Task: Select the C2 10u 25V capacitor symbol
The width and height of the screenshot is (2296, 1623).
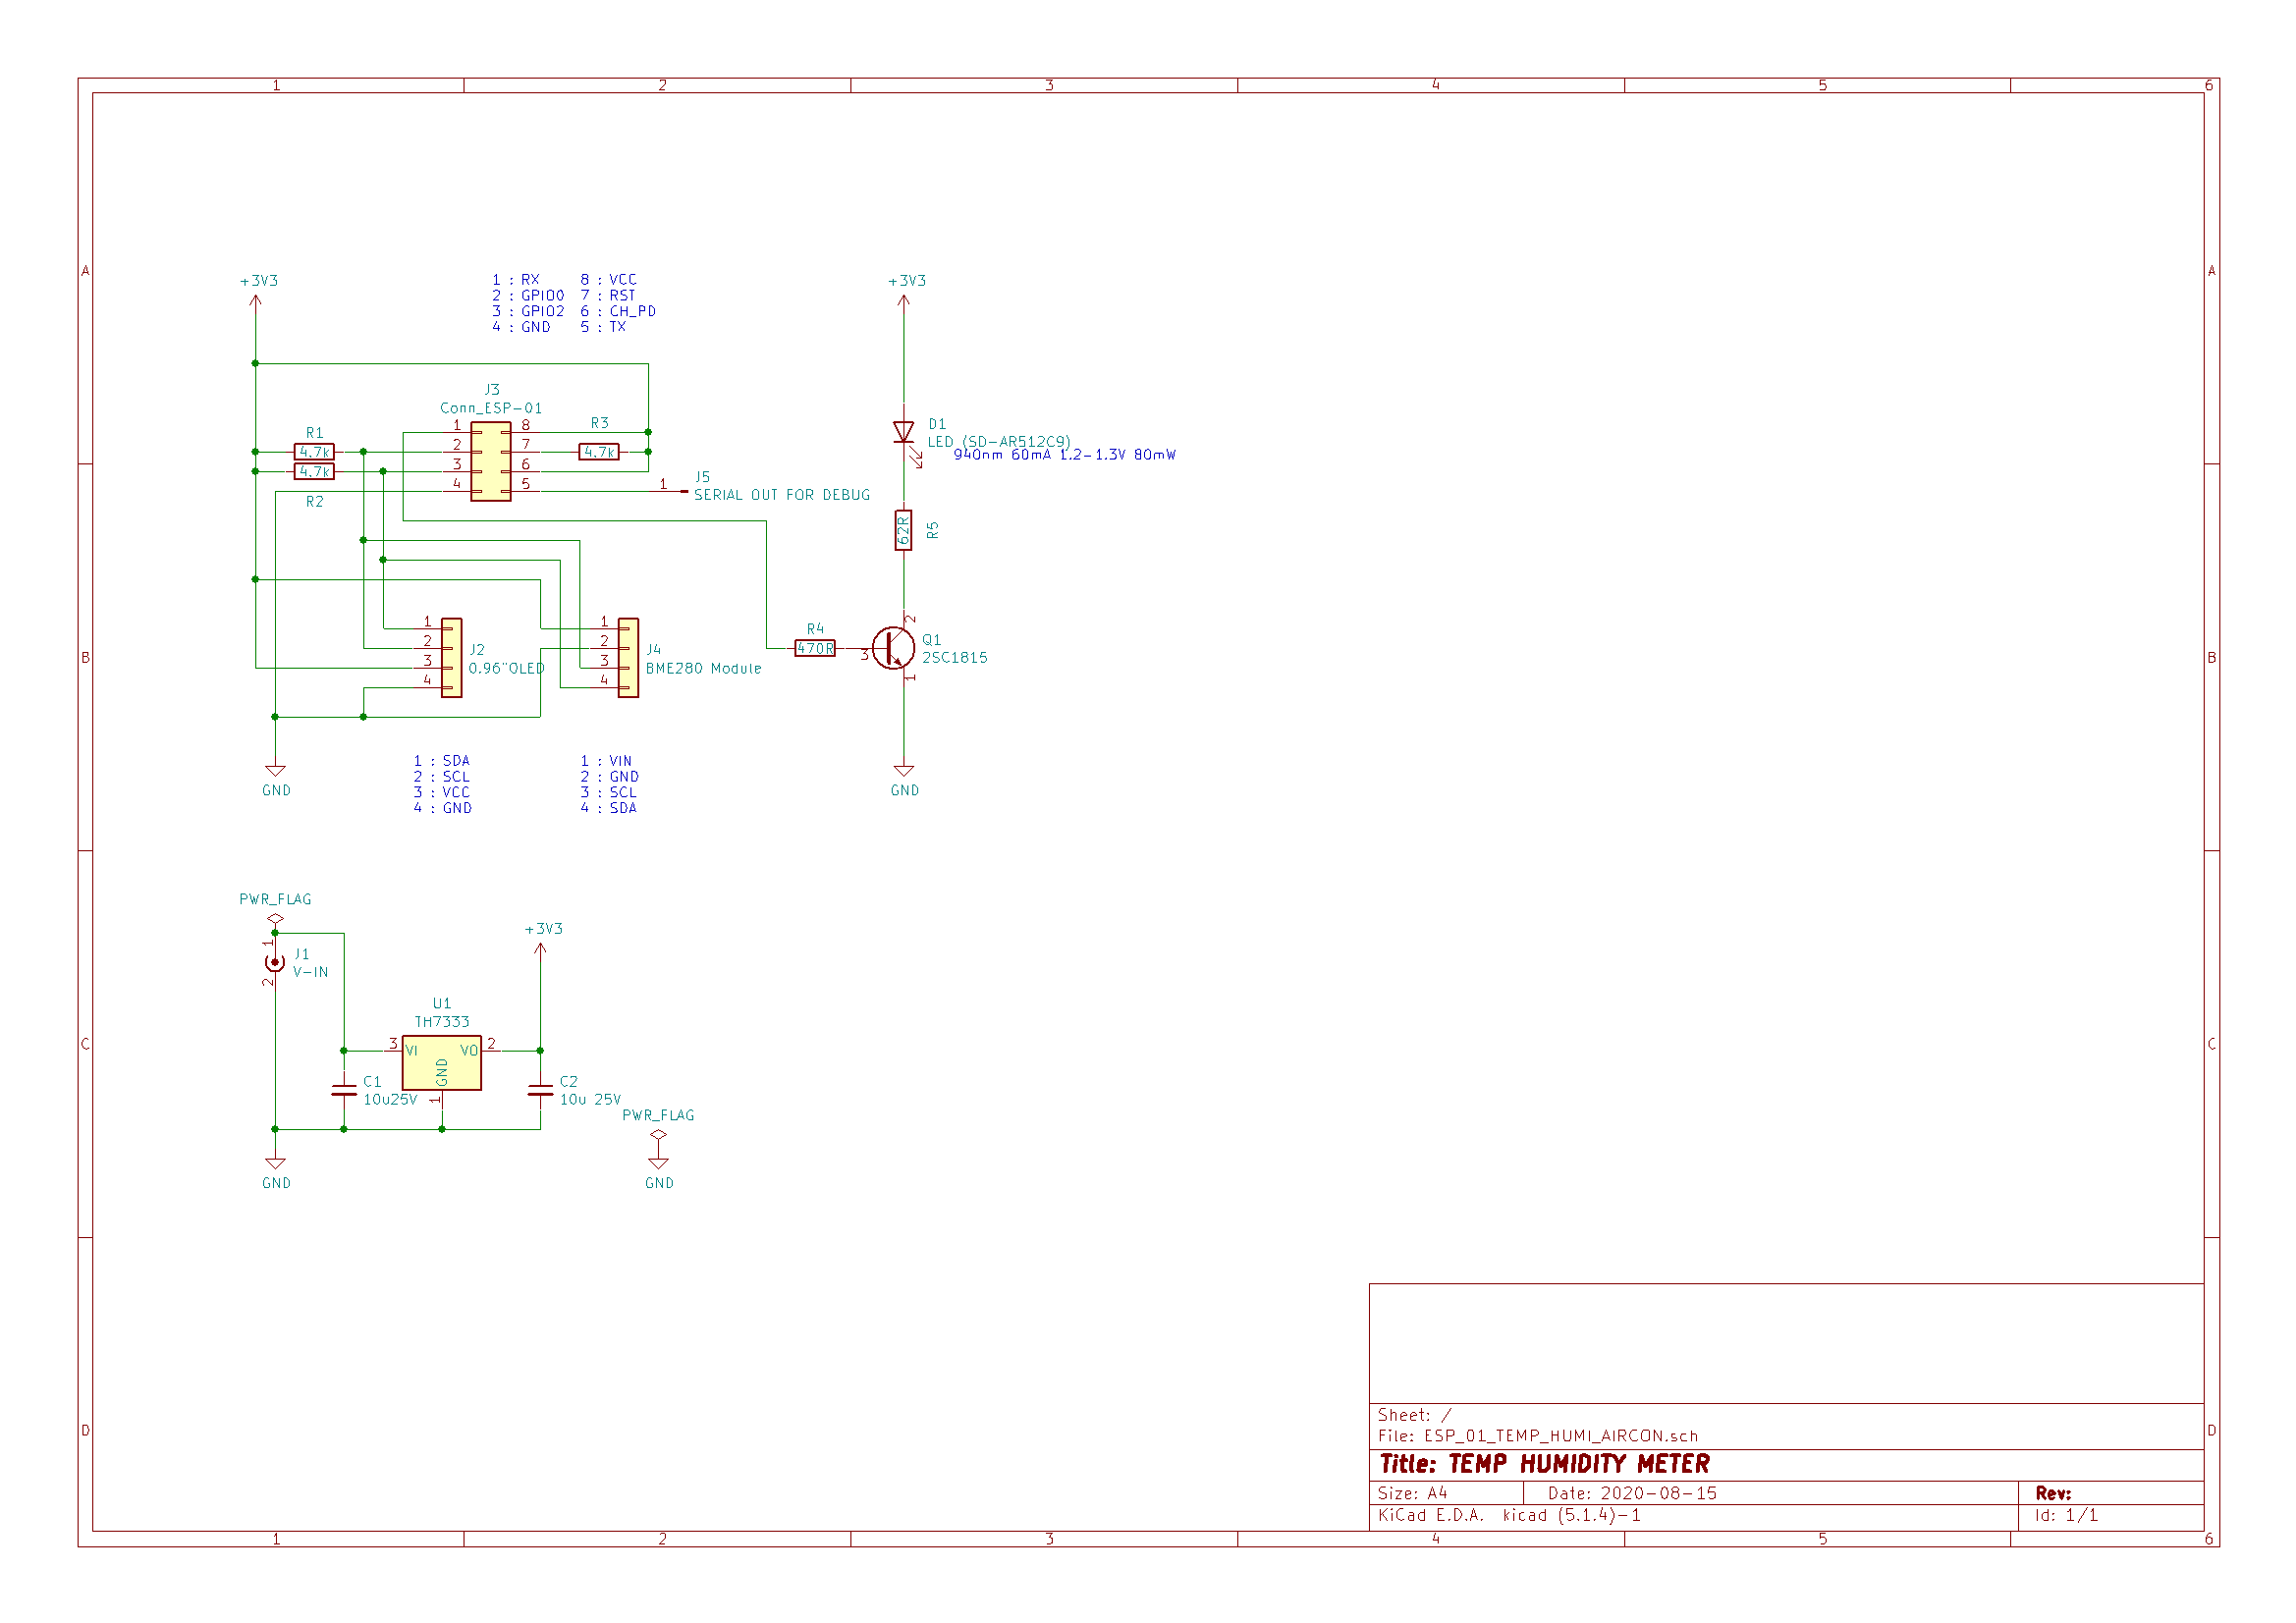Action: coord(540,1090)
